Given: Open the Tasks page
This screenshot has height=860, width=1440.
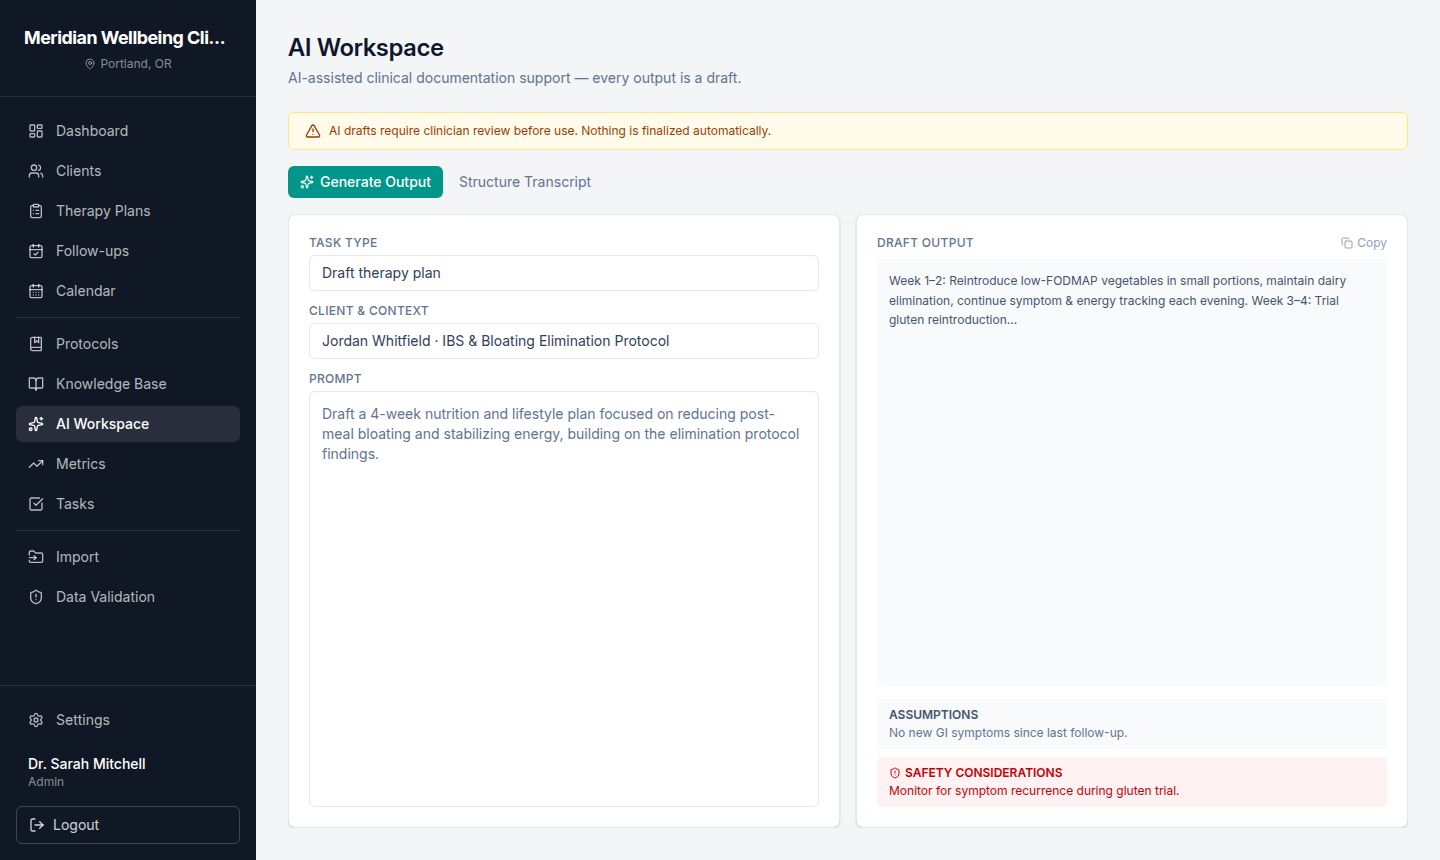Looking at the screenshot, I should 128,504.
